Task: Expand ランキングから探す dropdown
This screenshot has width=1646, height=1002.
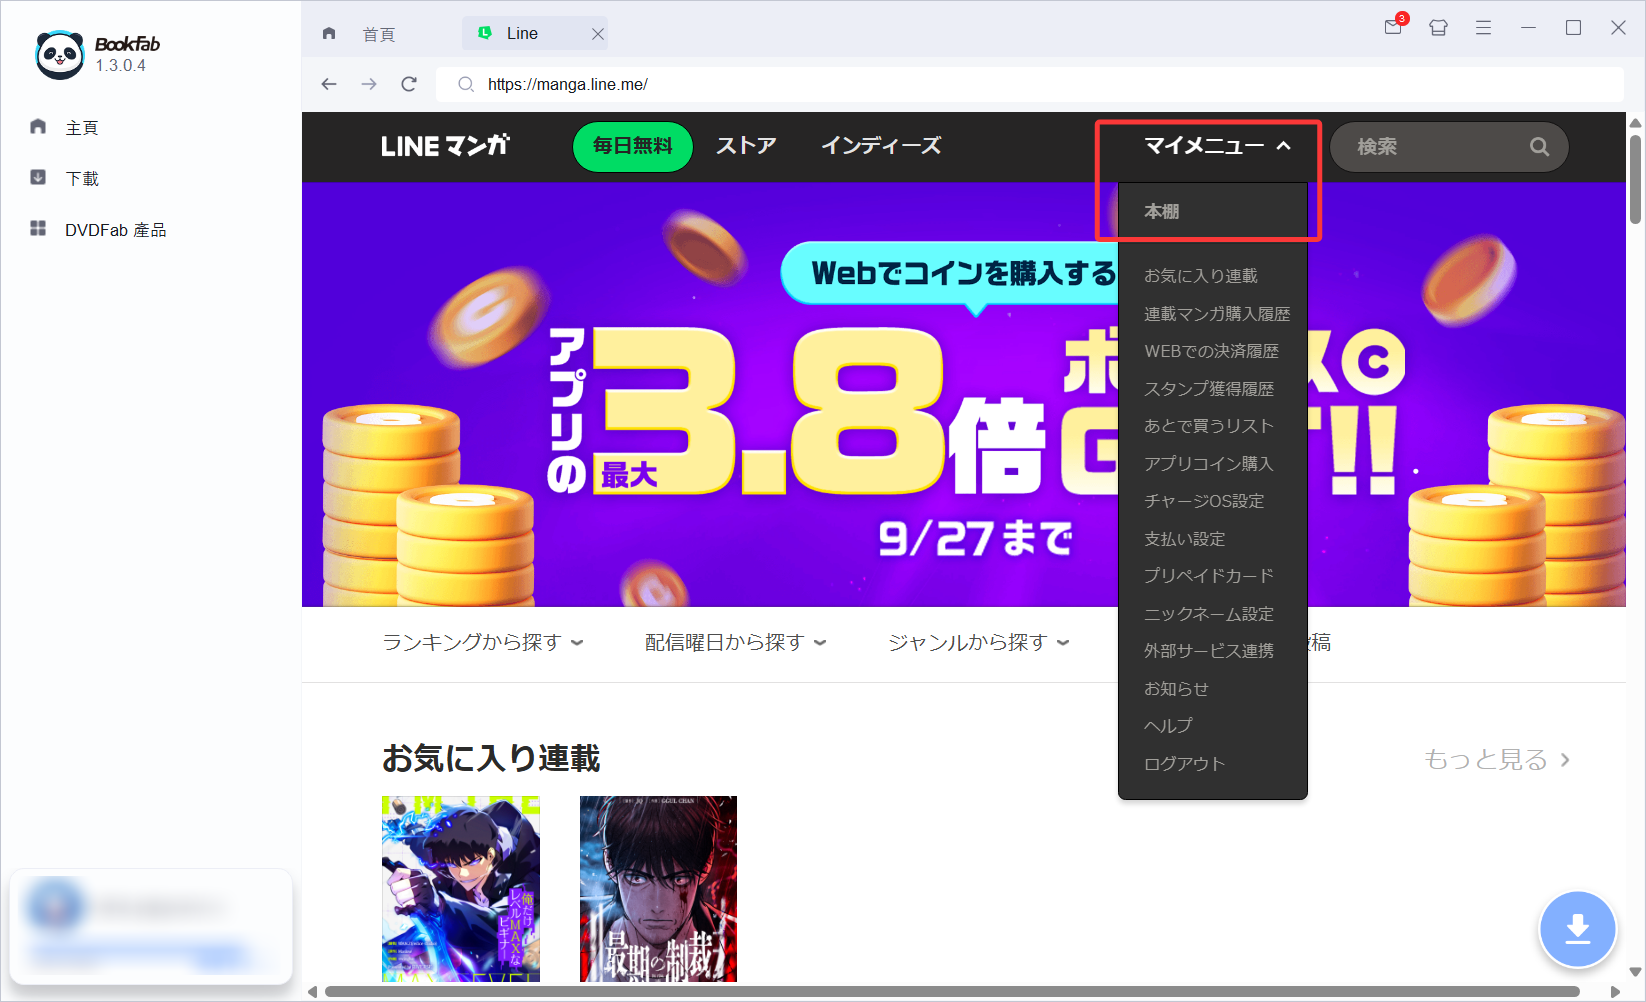Action: click(483, 643)
